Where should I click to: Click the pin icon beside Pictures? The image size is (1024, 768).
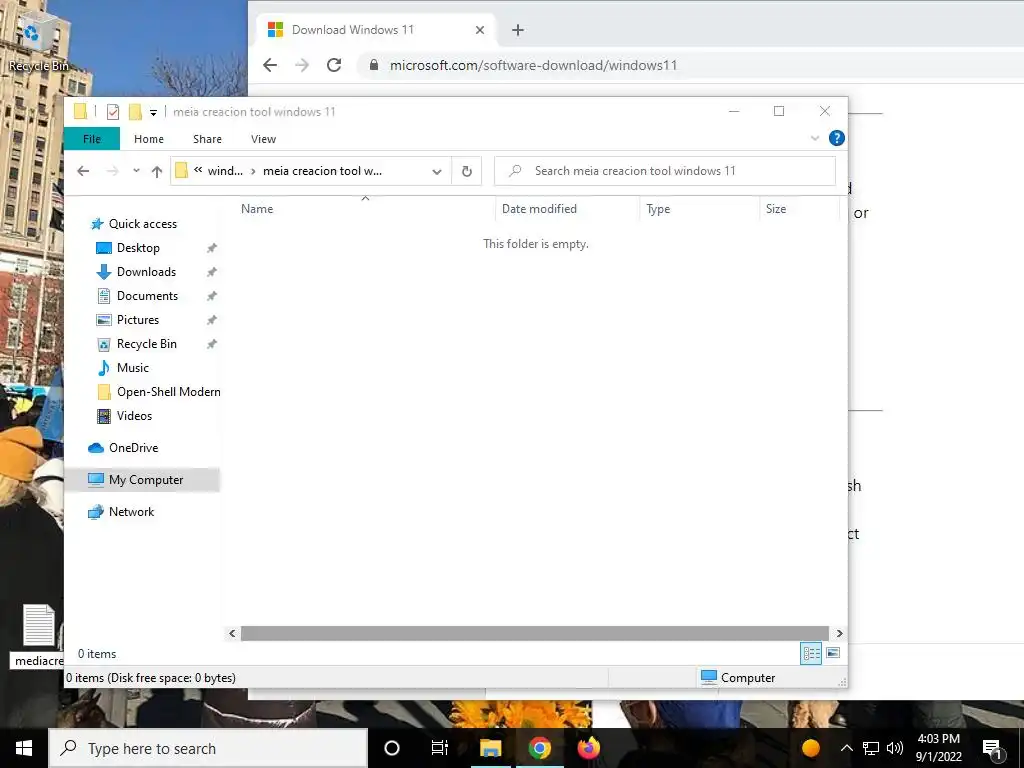[212, 320]
